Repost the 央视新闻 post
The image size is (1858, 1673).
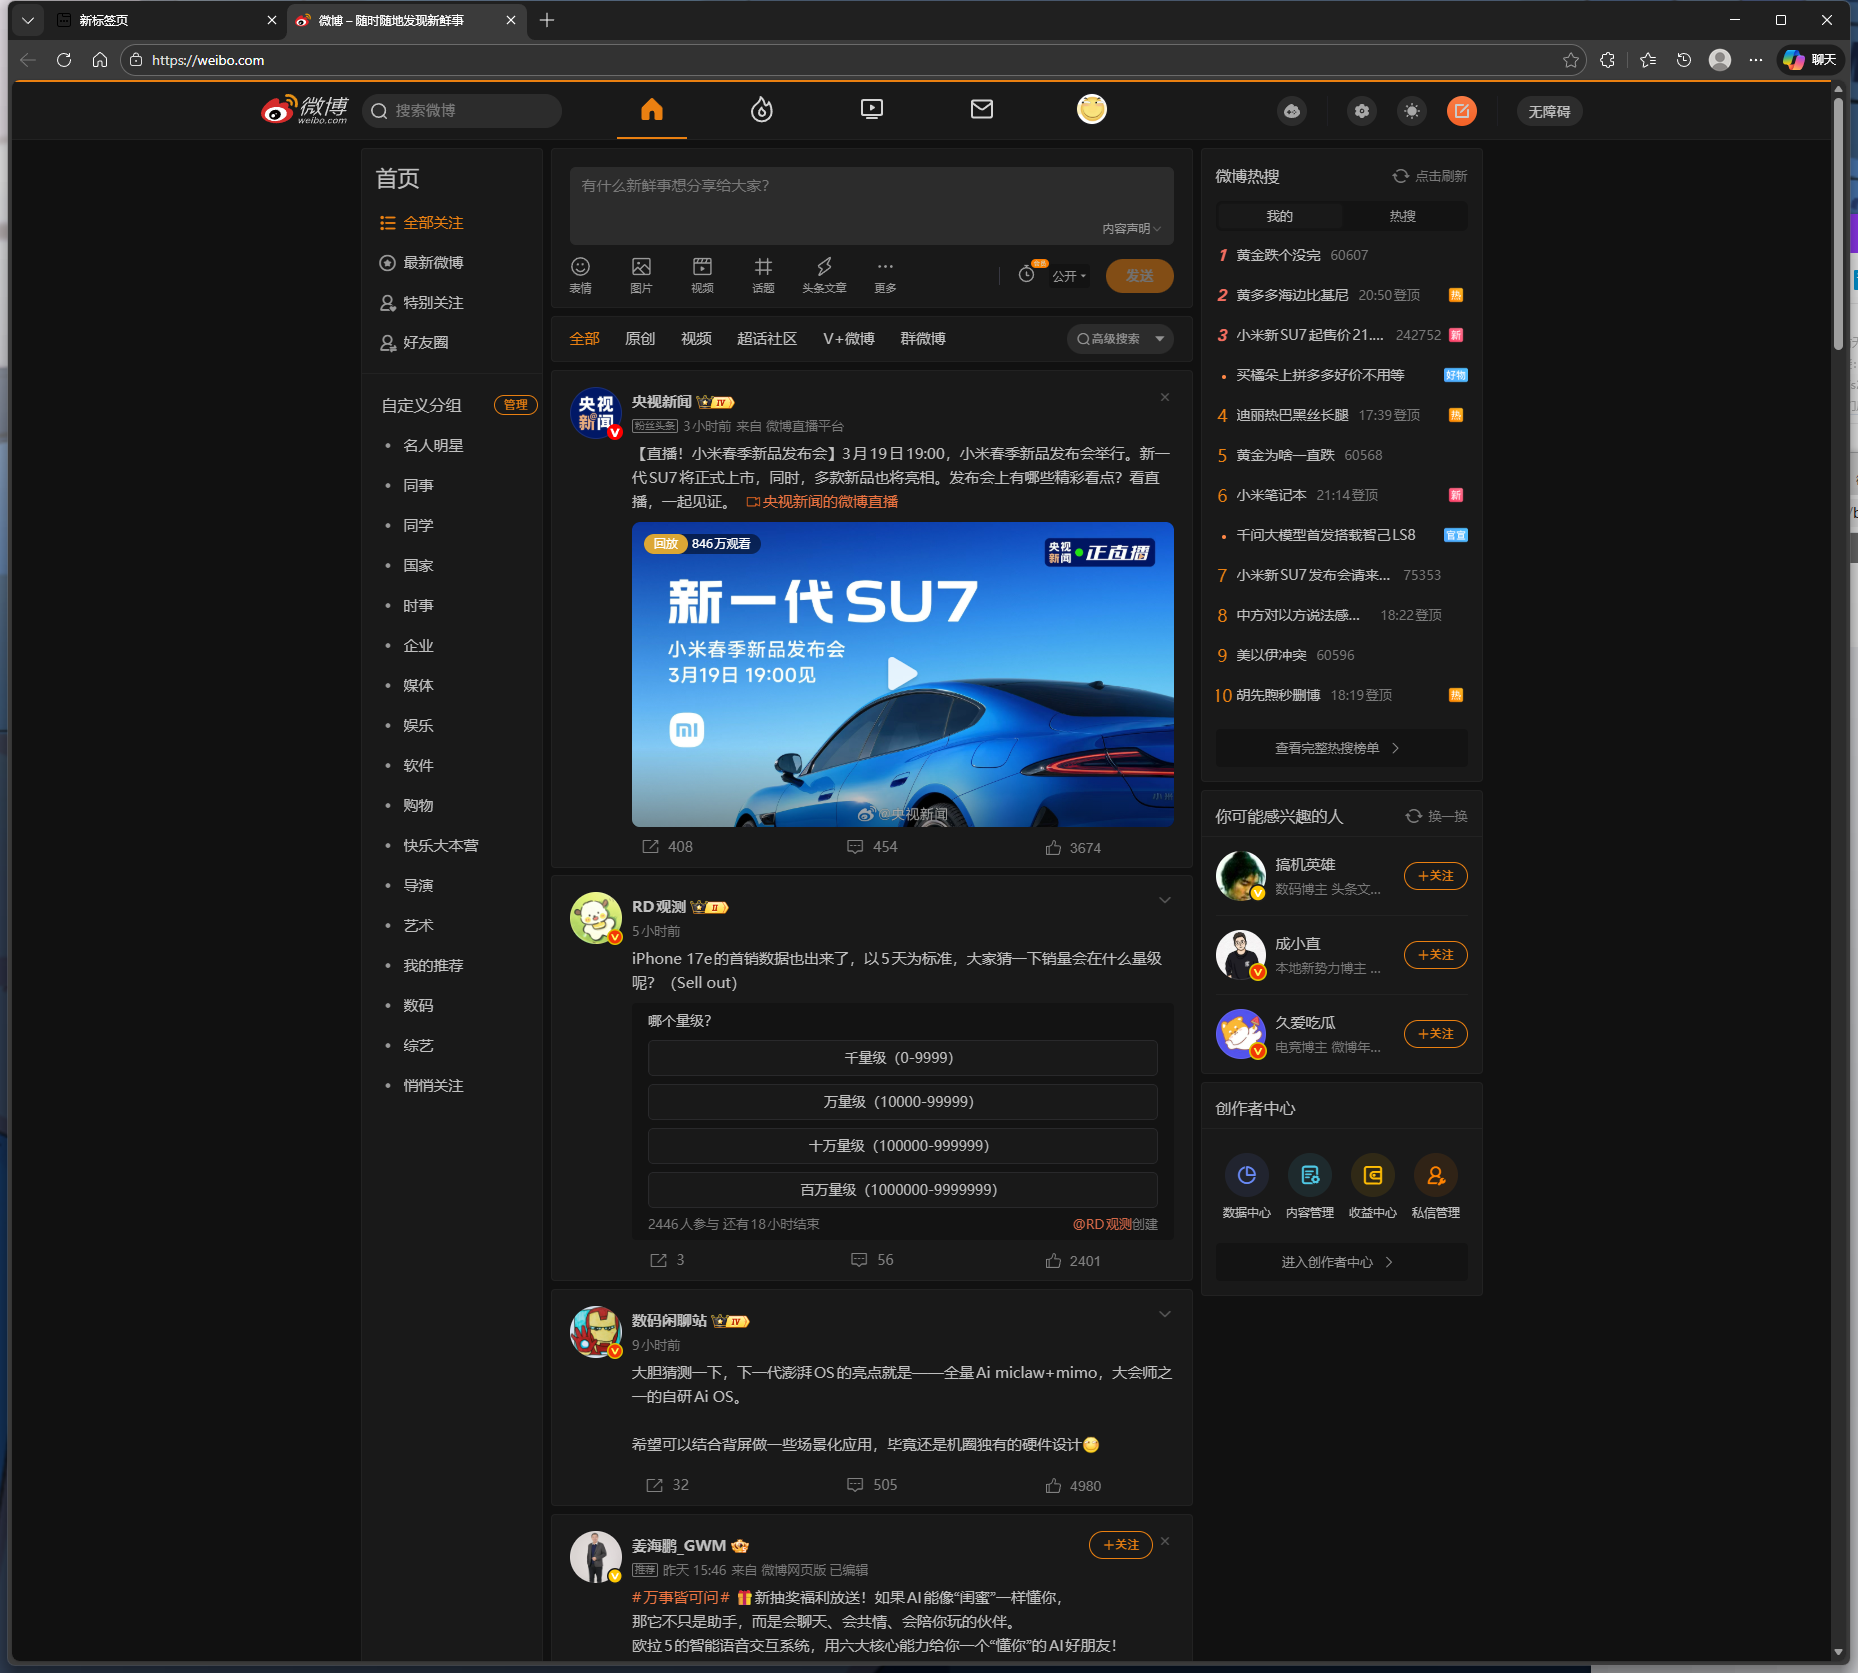point(667,847)
